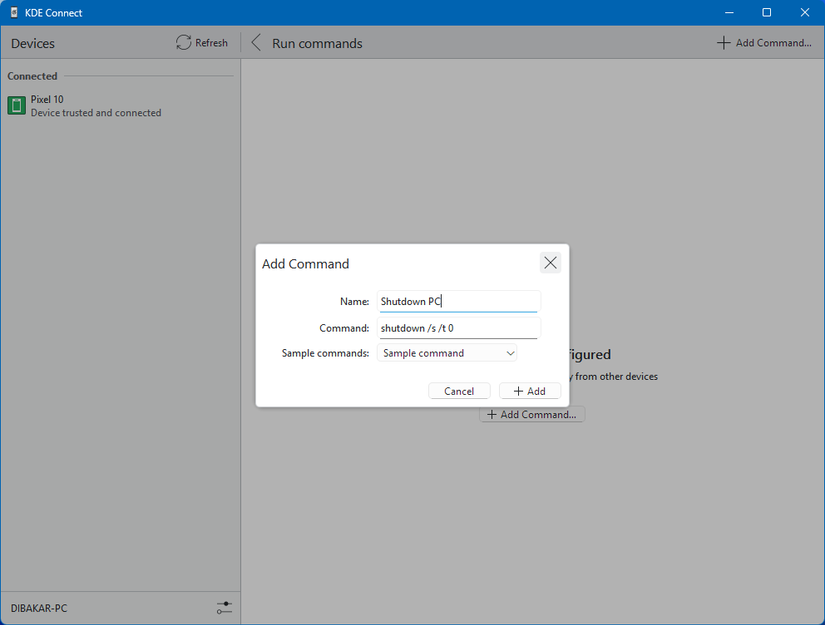The width and height of the screenshot is (825, 625).
Task: Click the Sample command selector chevron
Action: click(510, 353)
